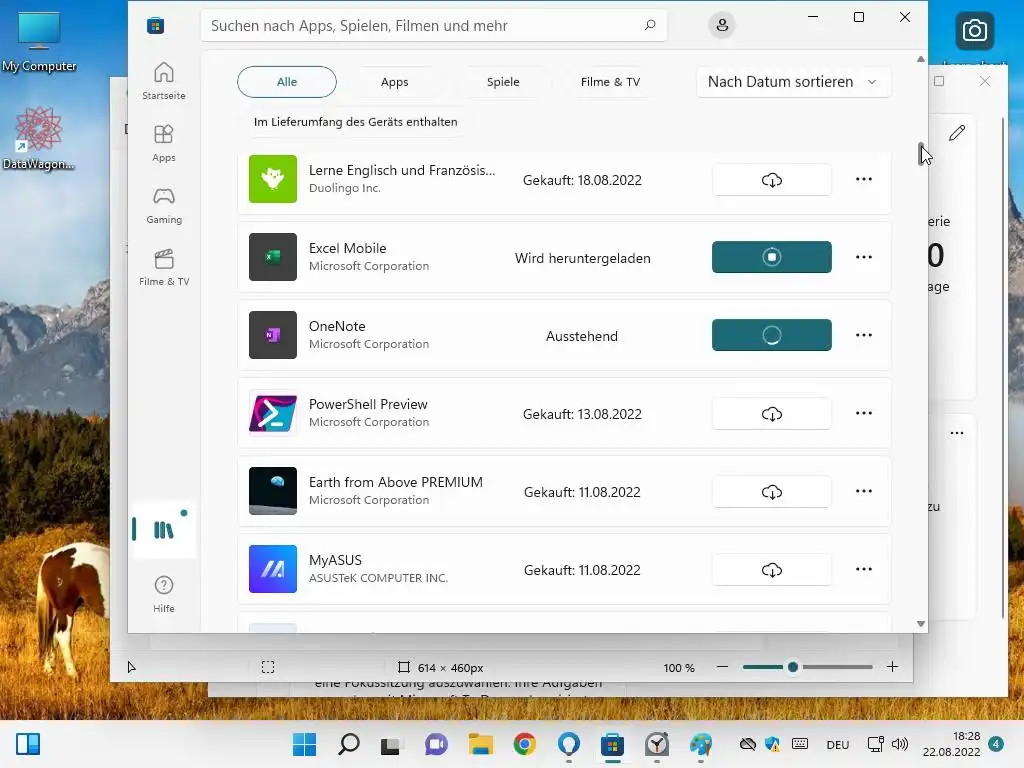Click the zoom slider handle in Snipping Tool
1024x768 pixels.
coord(793,667)
